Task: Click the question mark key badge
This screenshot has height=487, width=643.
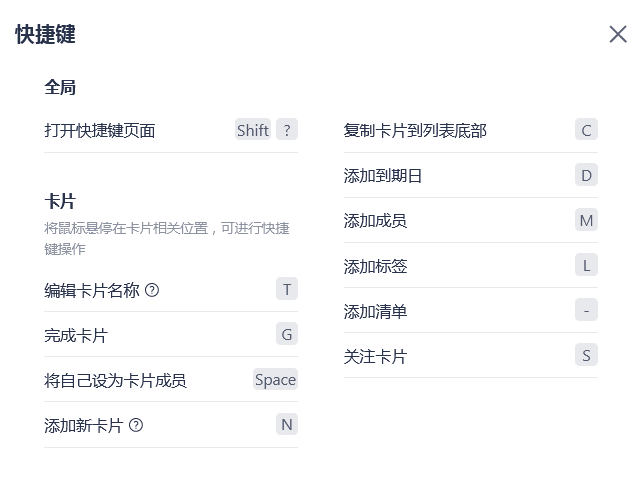Action: pyautogui.click(x=287, y=129)
